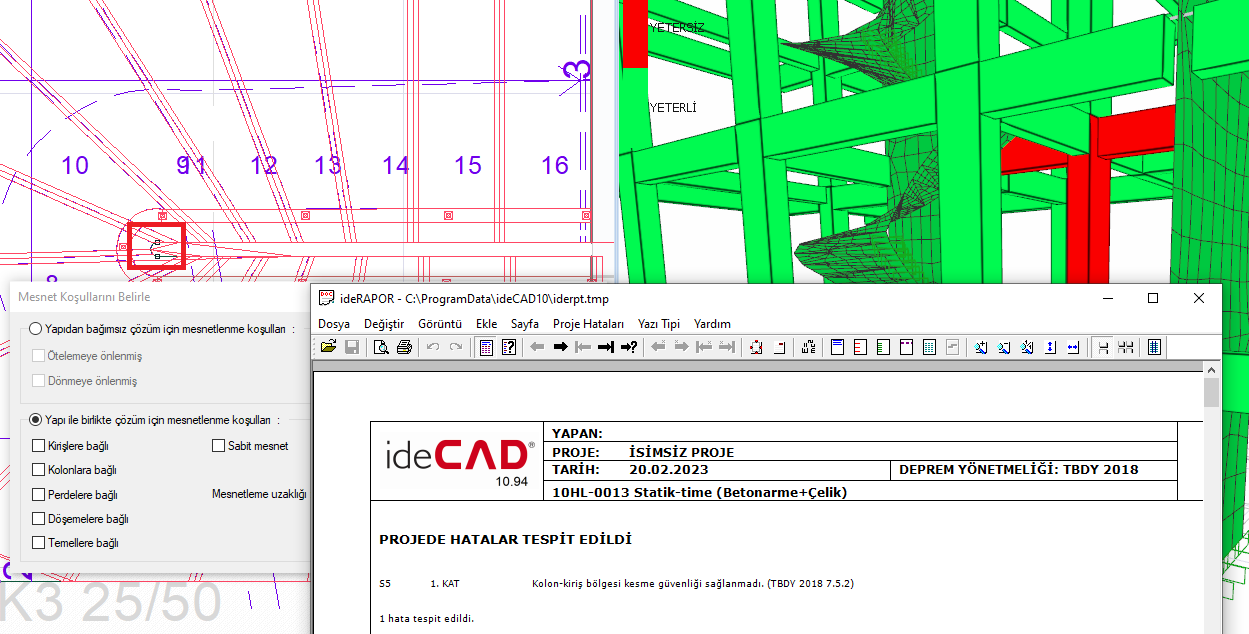
Task: Click the teal table grid page icon
Action: click(929, 347)
